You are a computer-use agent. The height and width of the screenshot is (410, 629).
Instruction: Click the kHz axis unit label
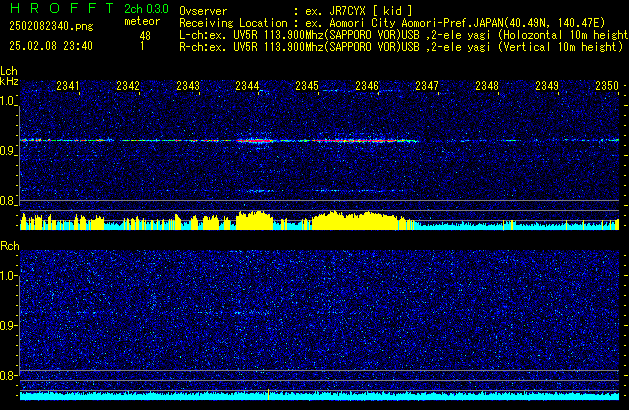point(9,81)
